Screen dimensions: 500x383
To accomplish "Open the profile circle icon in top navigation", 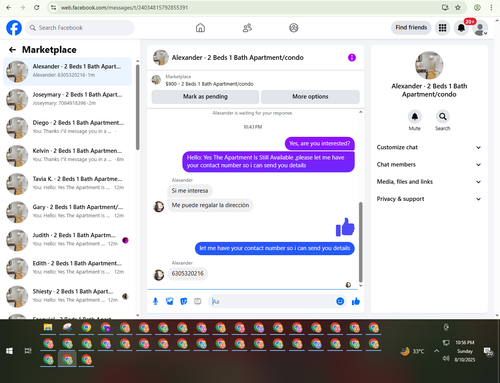I will [x=293, y=28].
